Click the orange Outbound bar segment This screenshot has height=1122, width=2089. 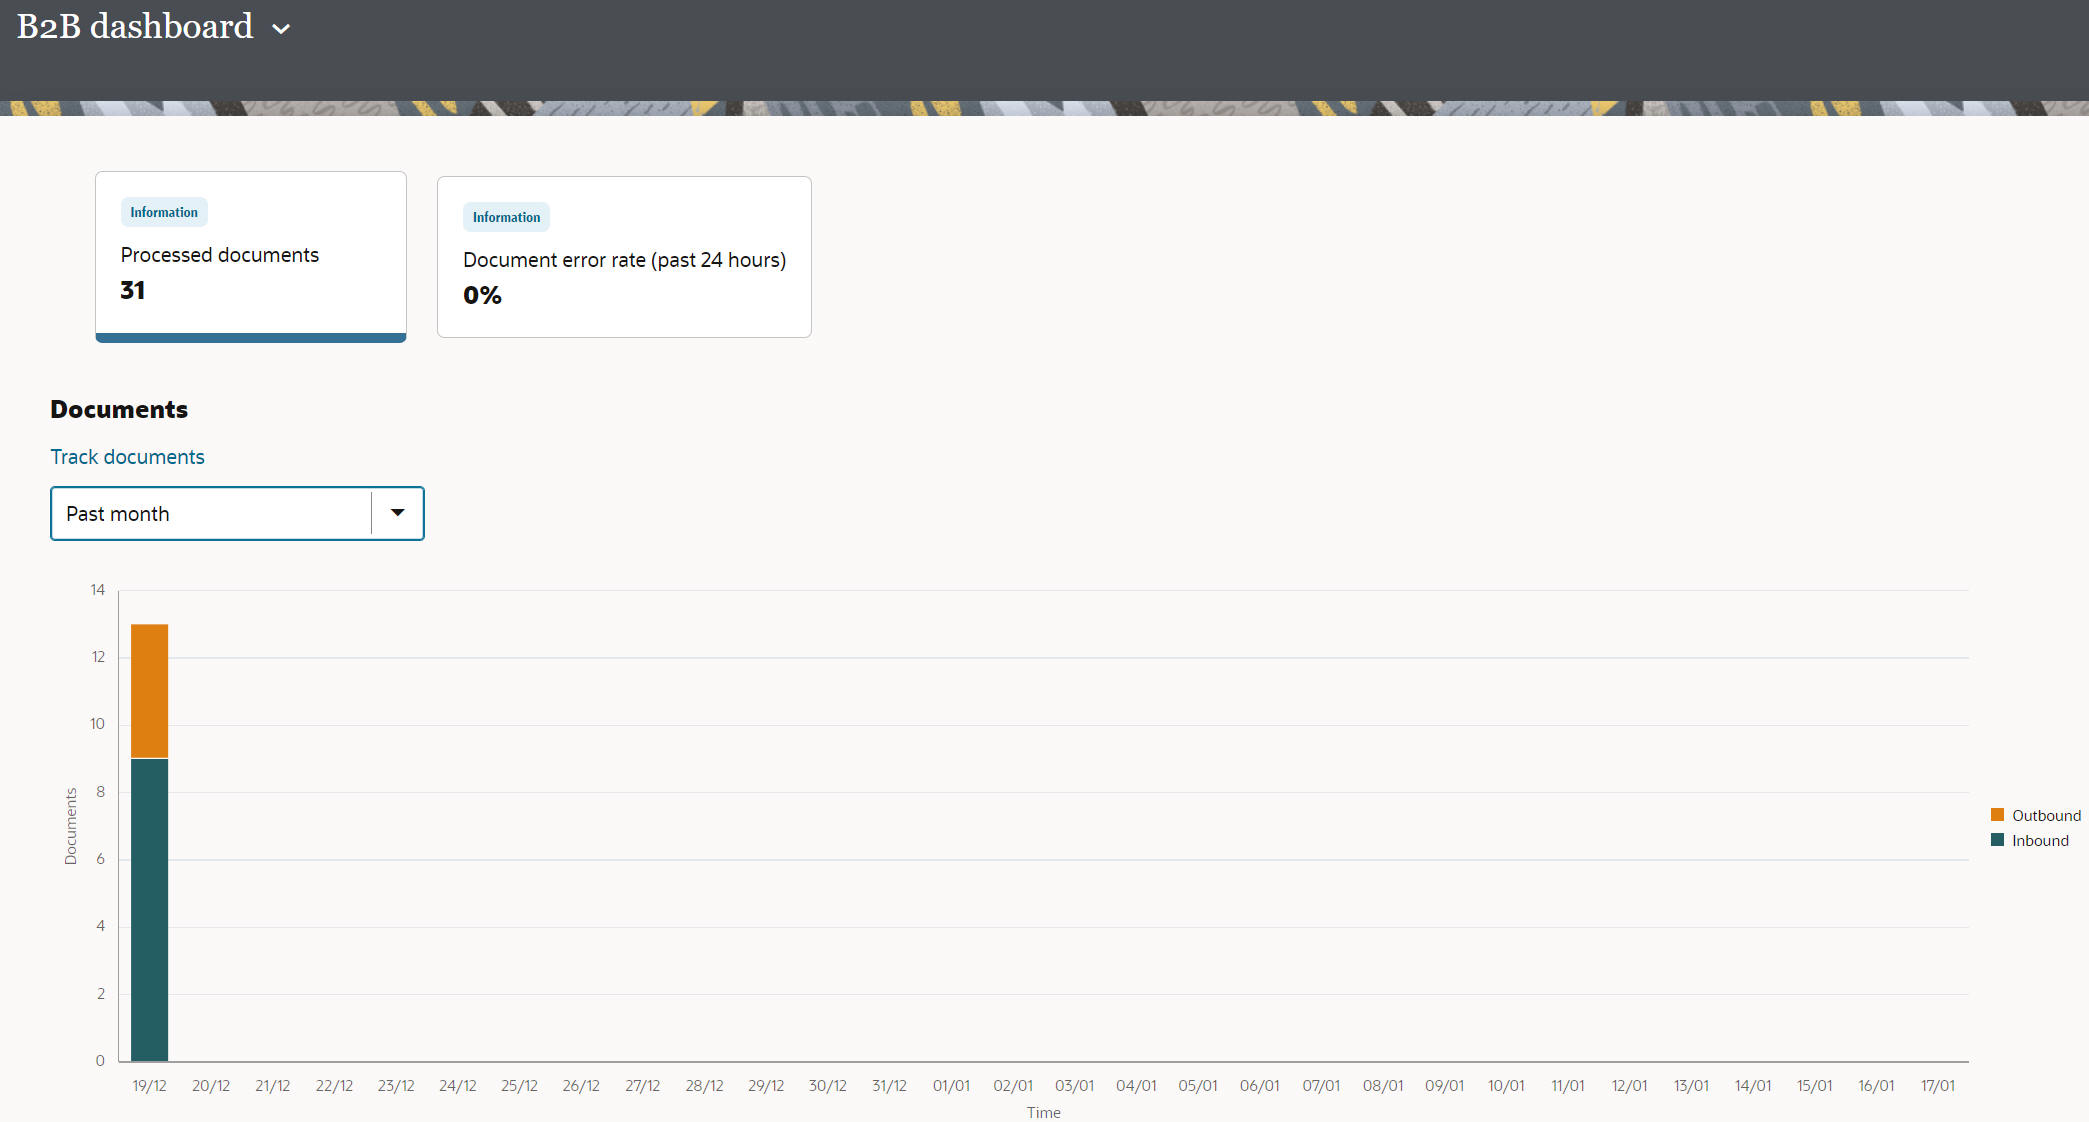(x=149, y=690)
